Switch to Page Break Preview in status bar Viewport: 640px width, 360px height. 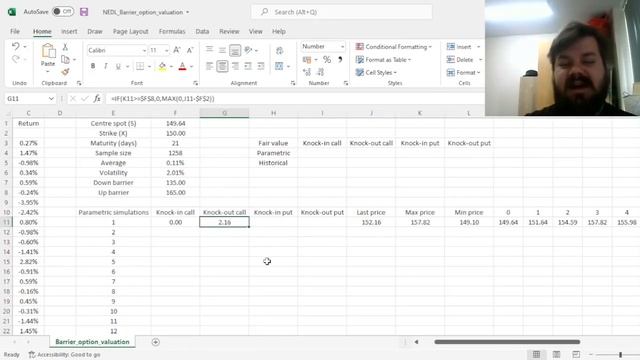576,354
